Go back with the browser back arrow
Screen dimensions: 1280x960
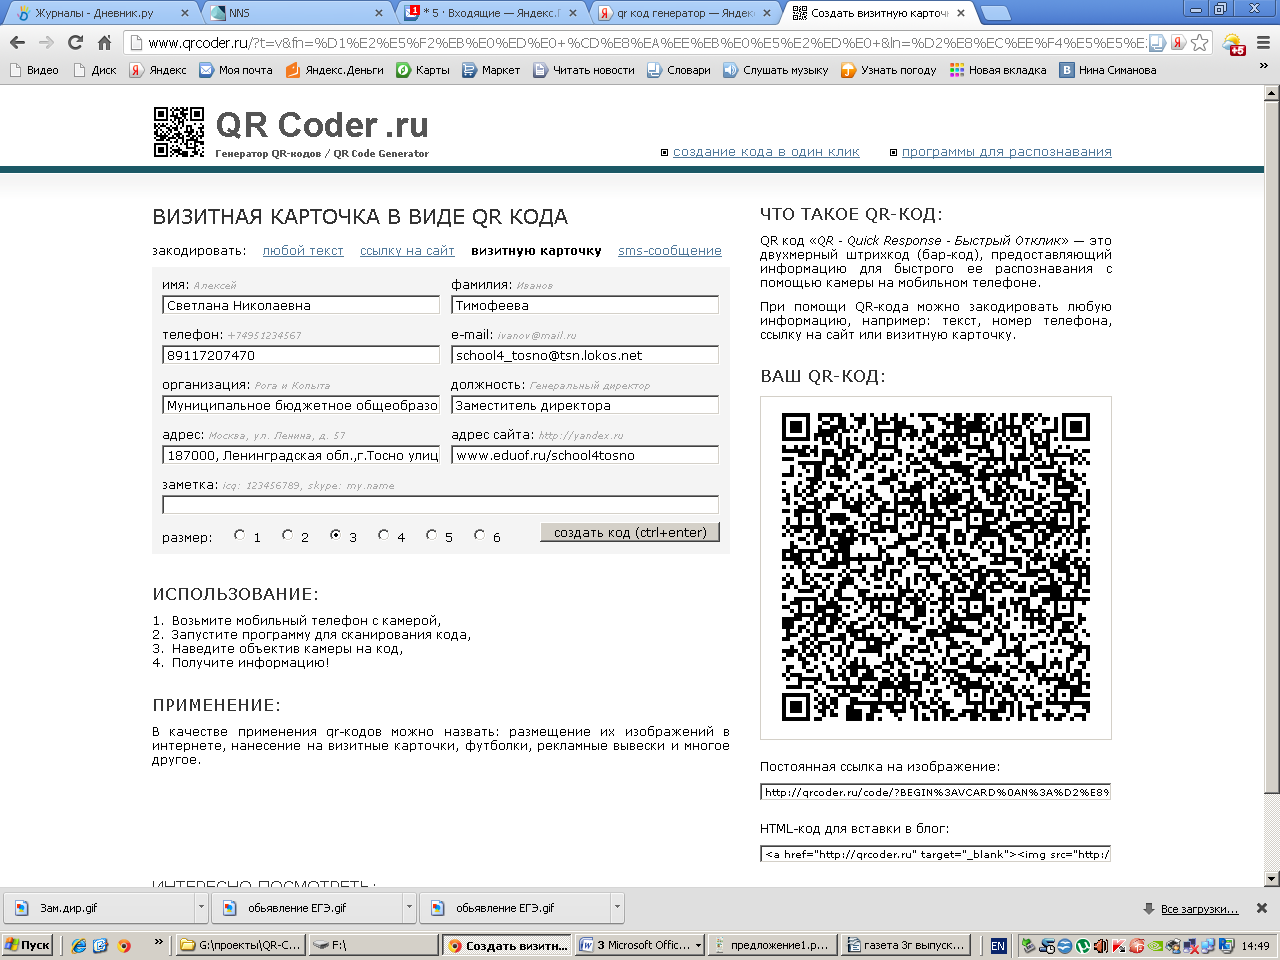pos(17,42)
